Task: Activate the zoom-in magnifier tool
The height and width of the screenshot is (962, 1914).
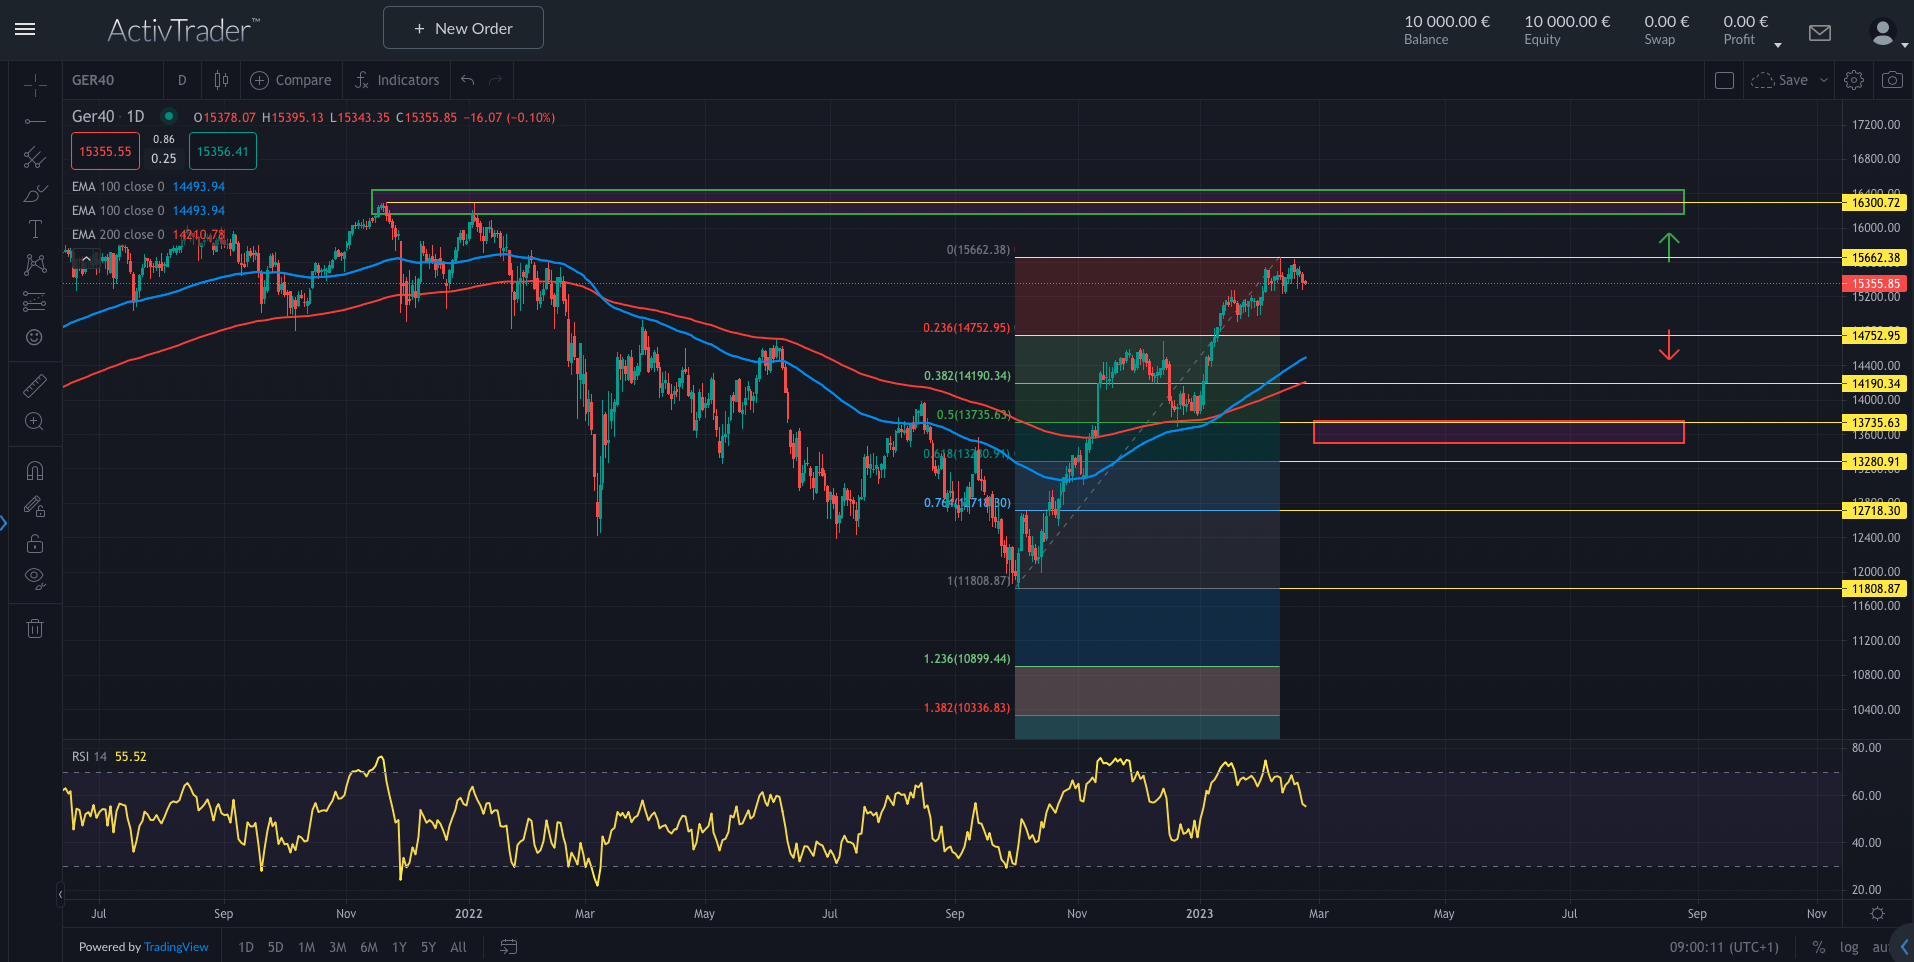Action: 34,421
